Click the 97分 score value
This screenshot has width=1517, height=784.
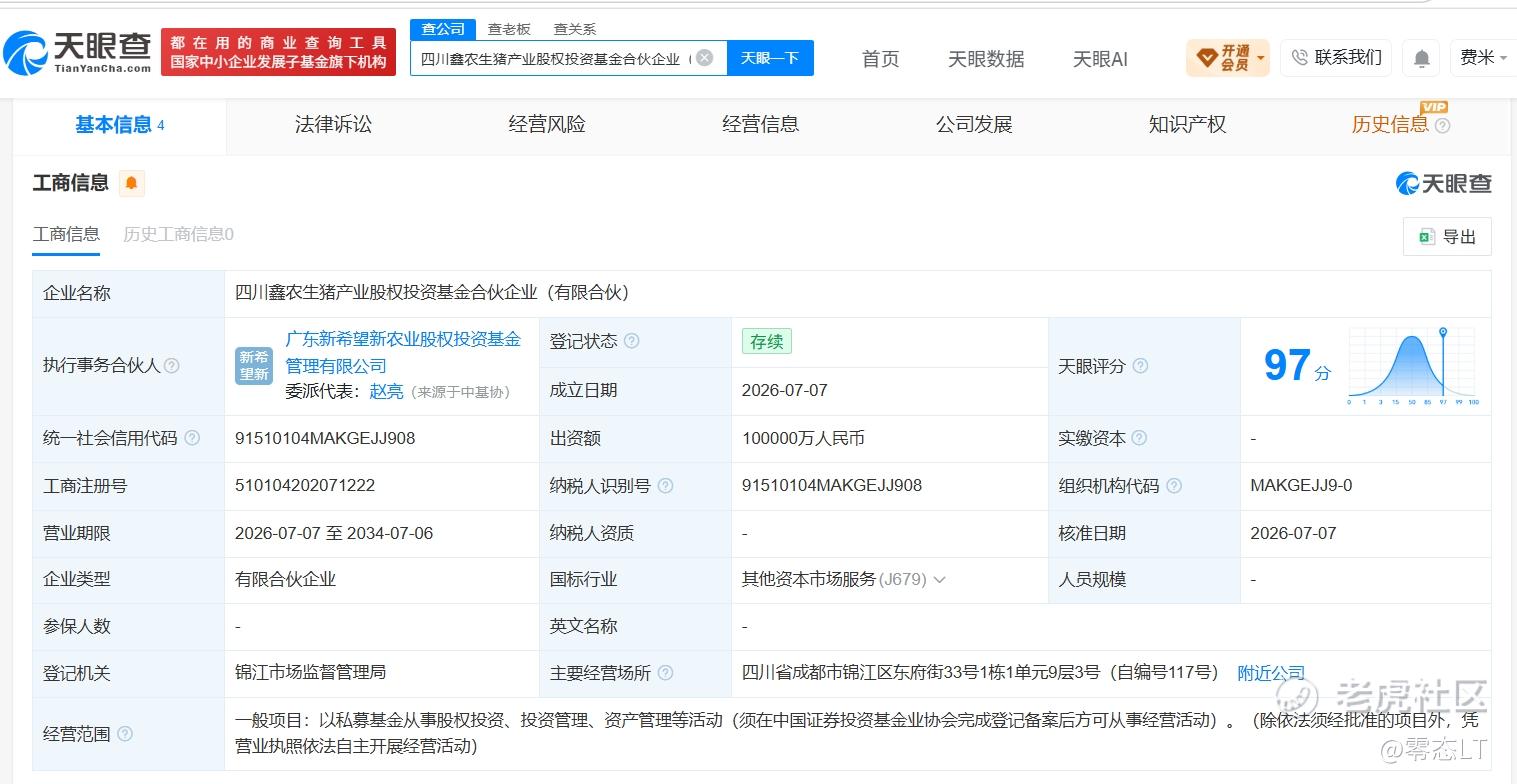click(1297, 366)
